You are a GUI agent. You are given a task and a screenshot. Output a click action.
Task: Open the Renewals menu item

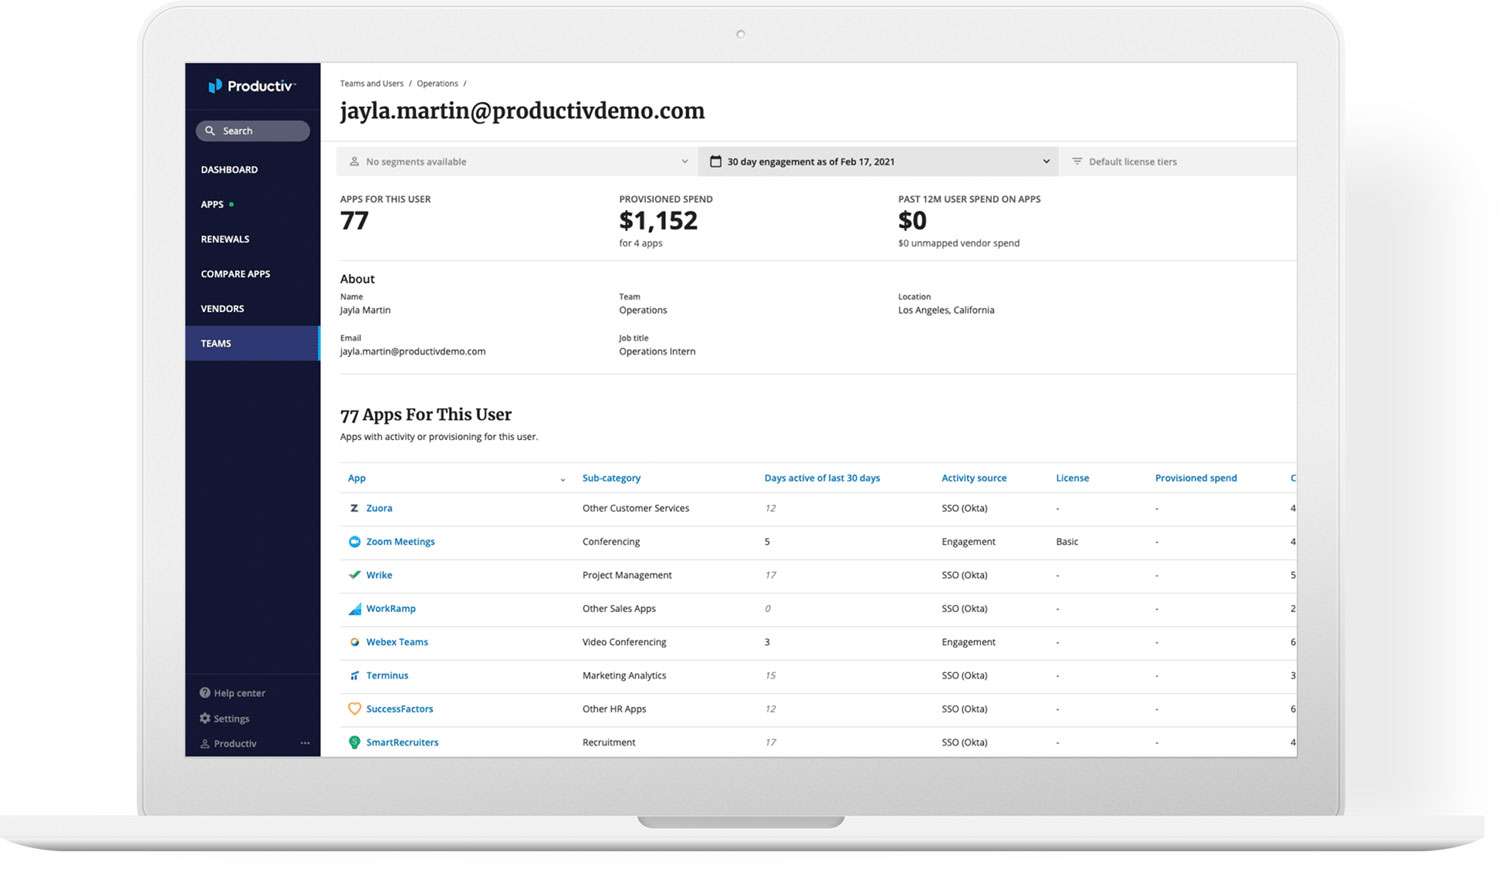coord(225,240)
